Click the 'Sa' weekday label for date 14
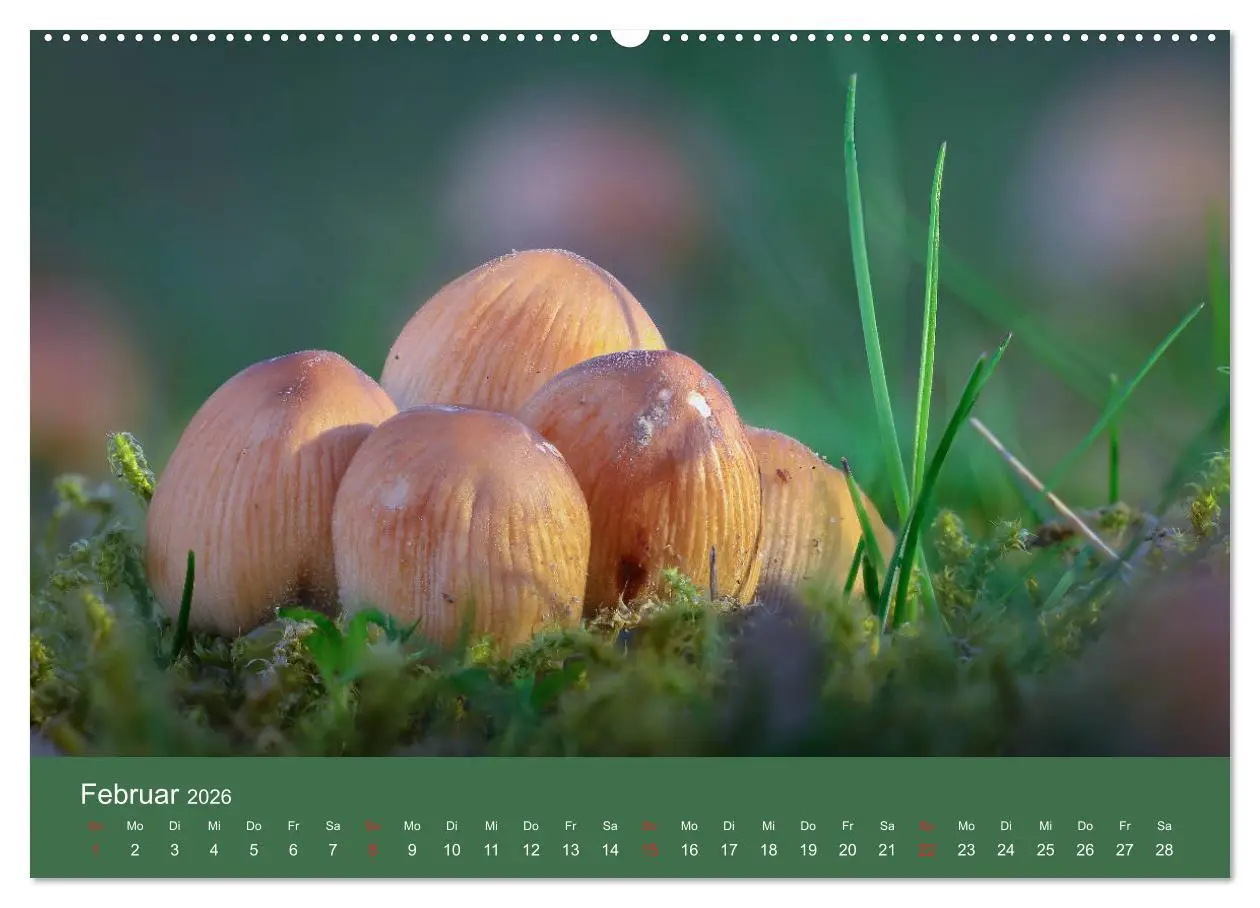 pyautogui.click(x=610, y=826)
